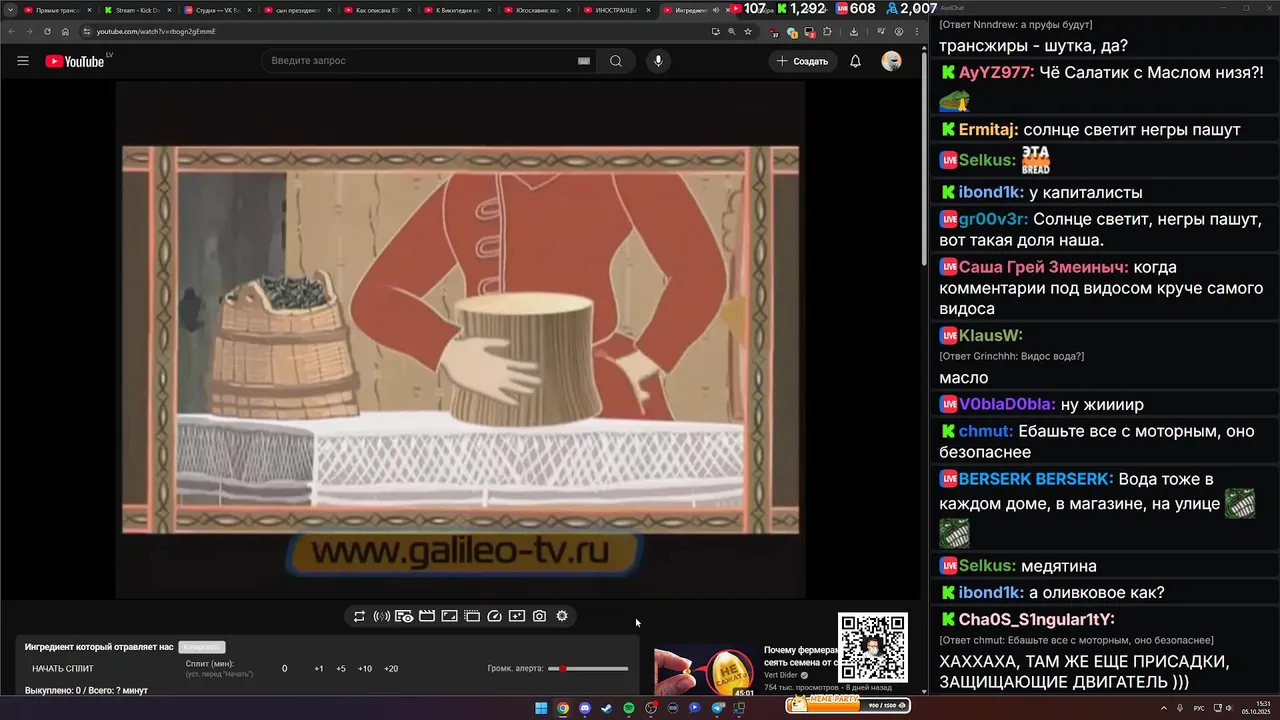Click chat username Cha0S_S1ngular1tY

(1036, 620)
